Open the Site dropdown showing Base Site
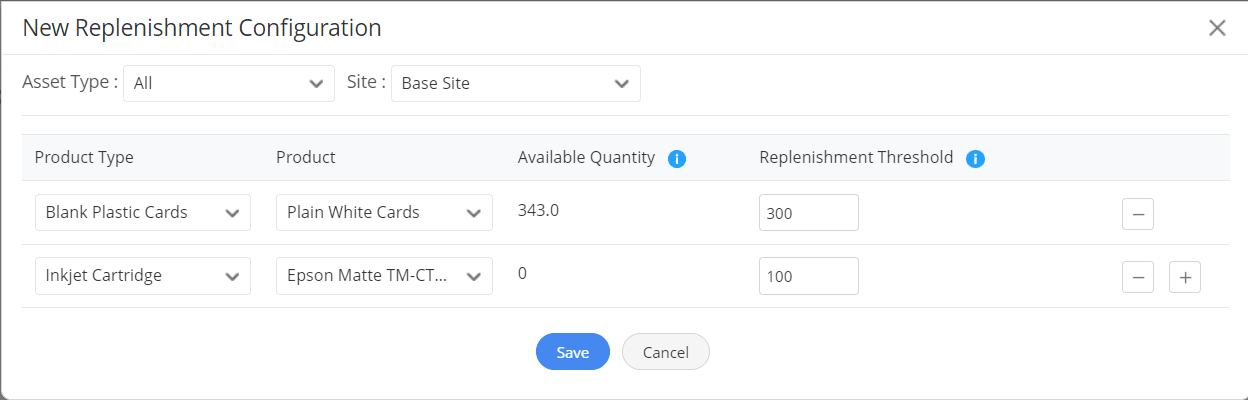Viewport: 1248px width, 400px height. 515,84
